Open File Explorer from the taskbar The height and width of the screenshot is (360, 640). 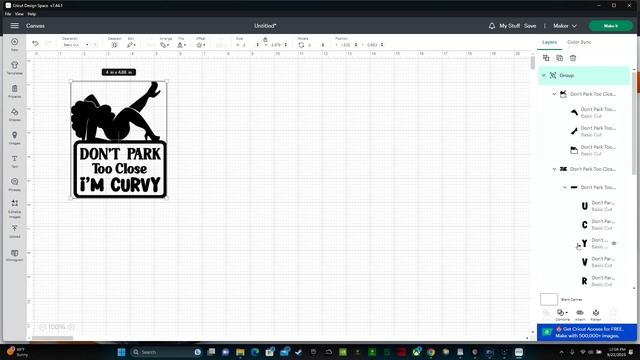(240, 352)
